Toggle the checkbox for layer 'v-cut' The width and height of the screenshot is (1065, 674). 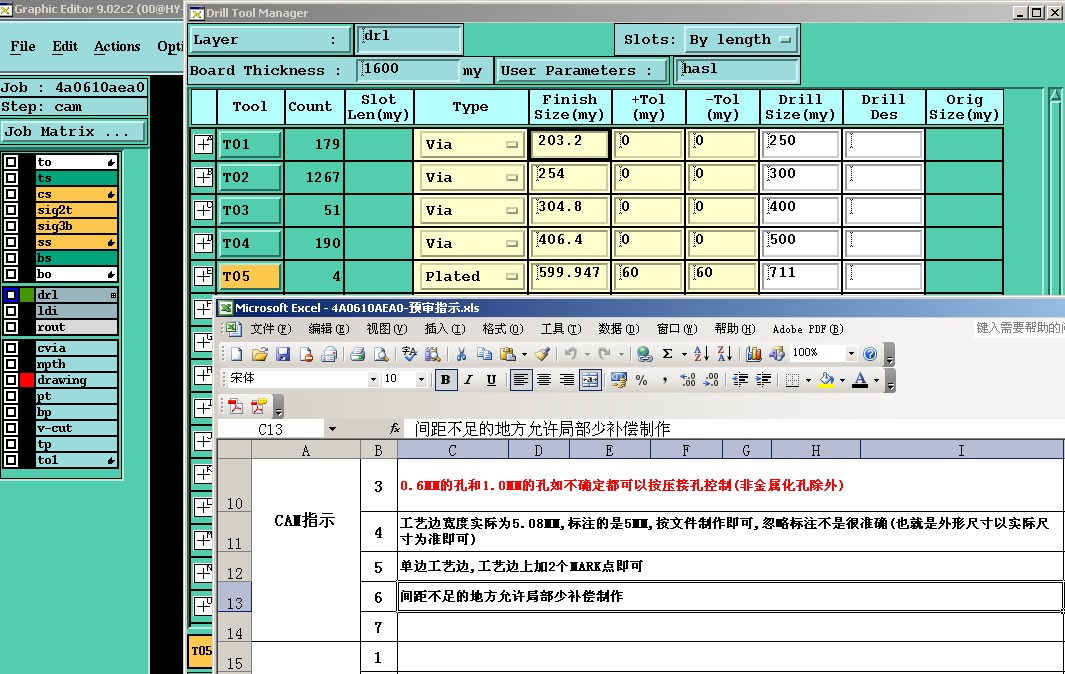pyautogui.click(x=11, y=428)
